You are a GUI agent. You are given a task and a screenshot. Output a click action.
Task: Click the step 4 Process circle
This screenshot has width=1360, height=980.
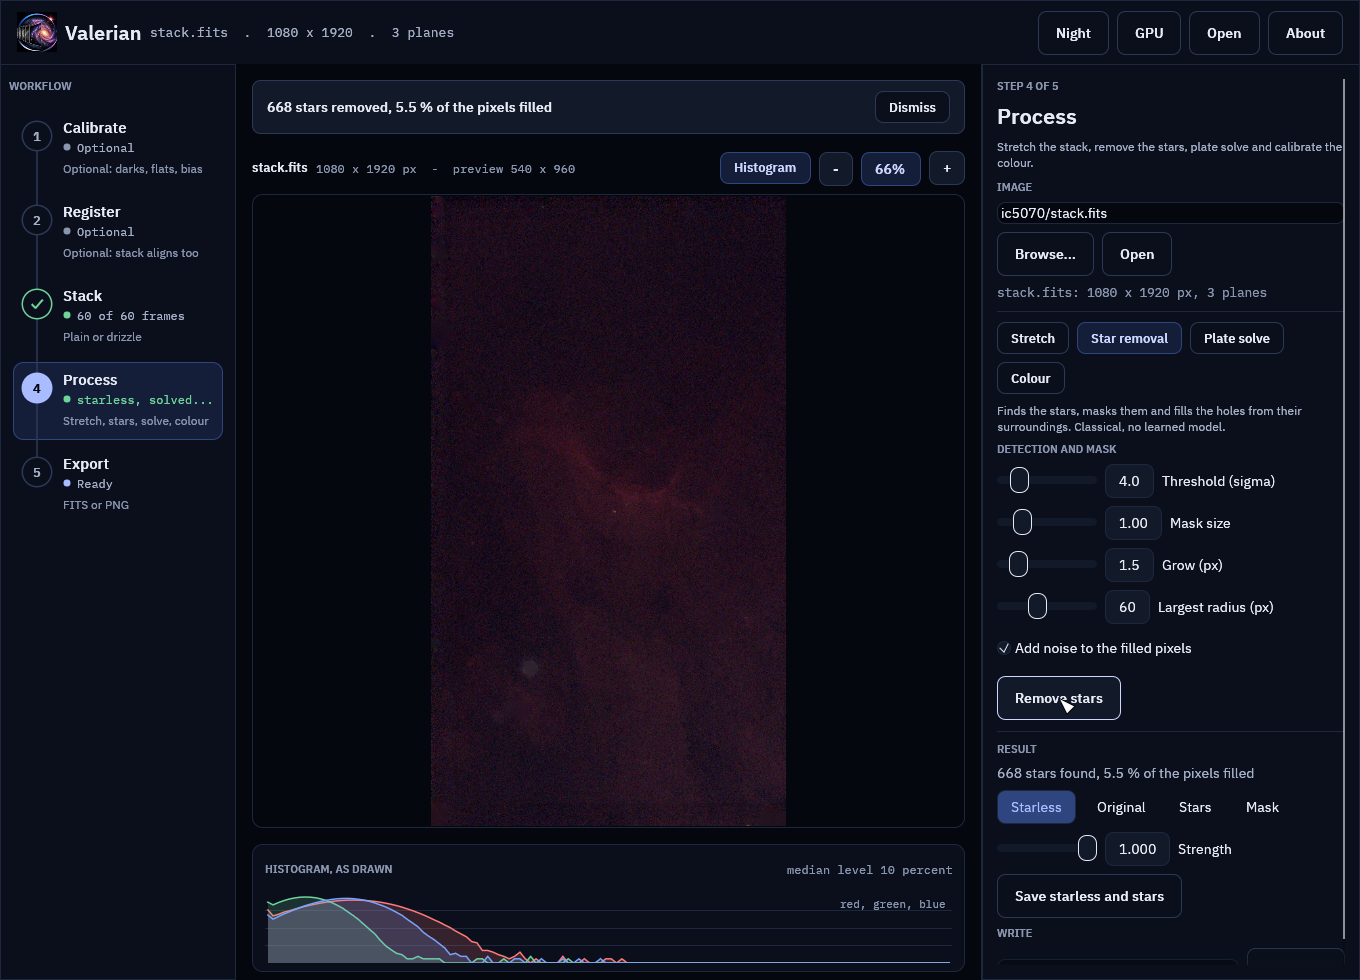37,388
